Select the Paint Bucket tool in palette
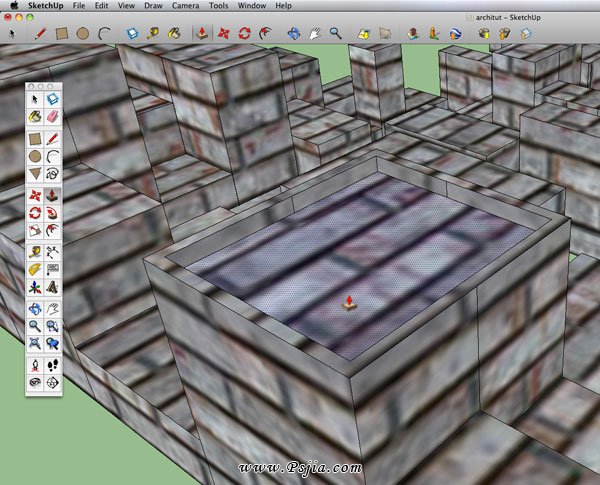 pos(35,116)
